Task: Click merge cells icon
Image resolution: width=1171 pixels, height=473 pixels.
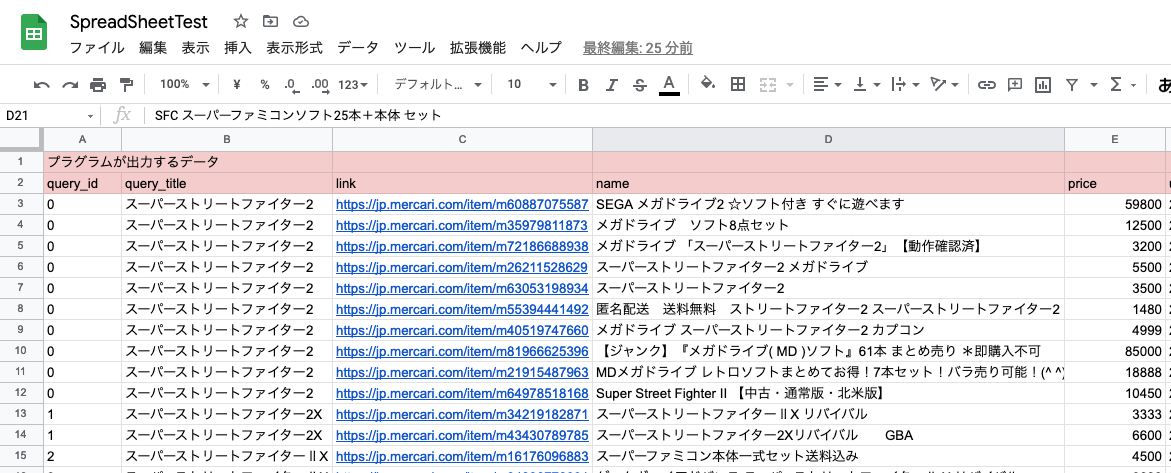Action: pos(768,84)
